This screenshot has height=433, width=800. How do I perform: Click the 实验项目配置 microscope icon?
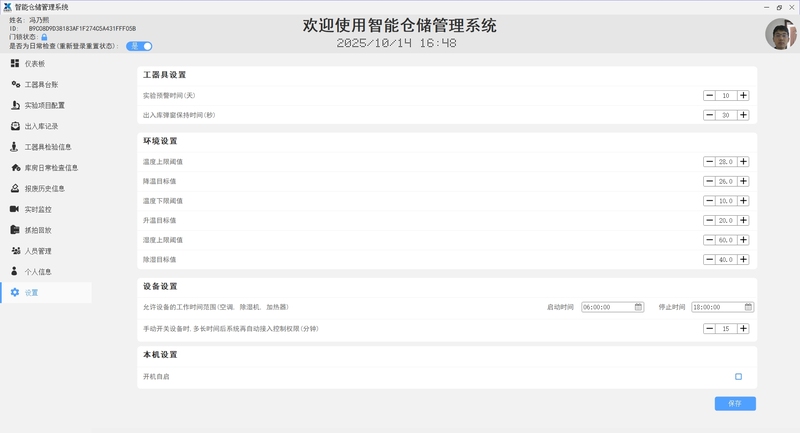[x=15, y=105]
